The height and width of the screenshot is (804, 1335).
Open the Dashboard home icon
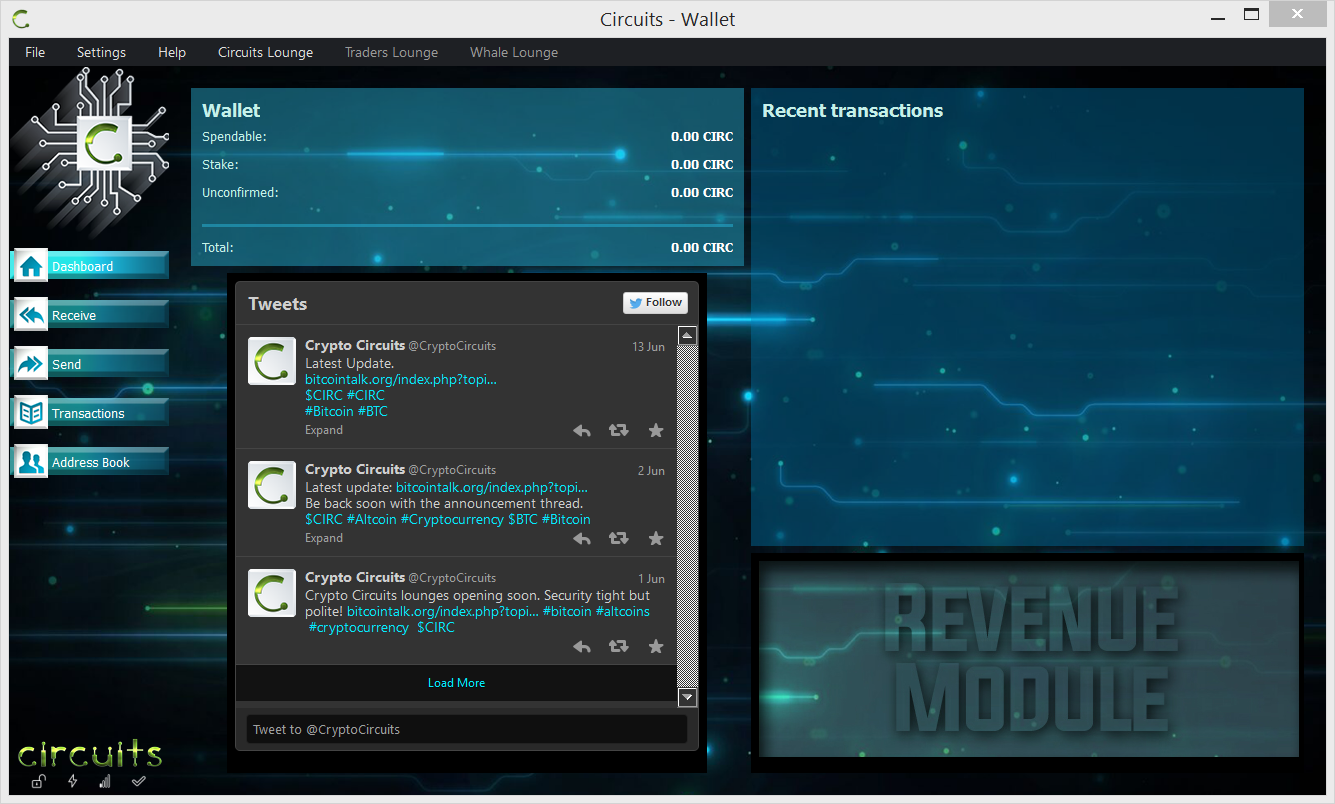coord(31,266)
